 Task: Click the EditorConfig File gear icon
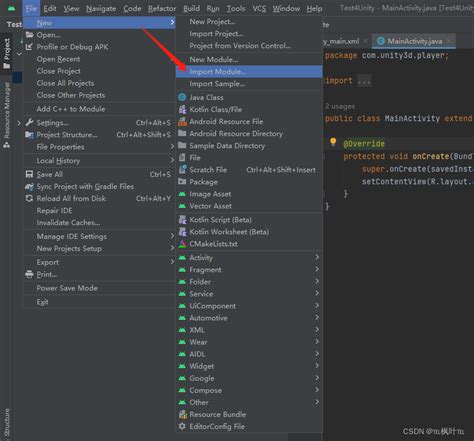(182, 426)
